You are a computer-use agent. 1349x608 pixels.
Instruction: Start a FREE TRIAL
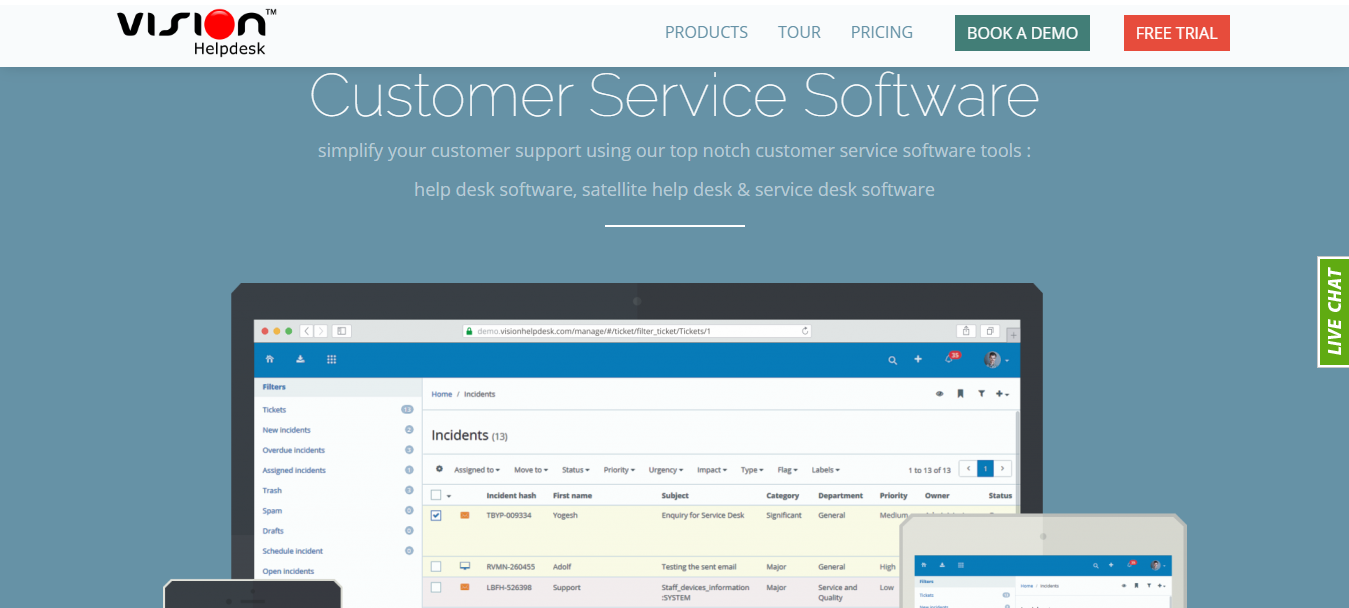click(x=1176, y=33)
